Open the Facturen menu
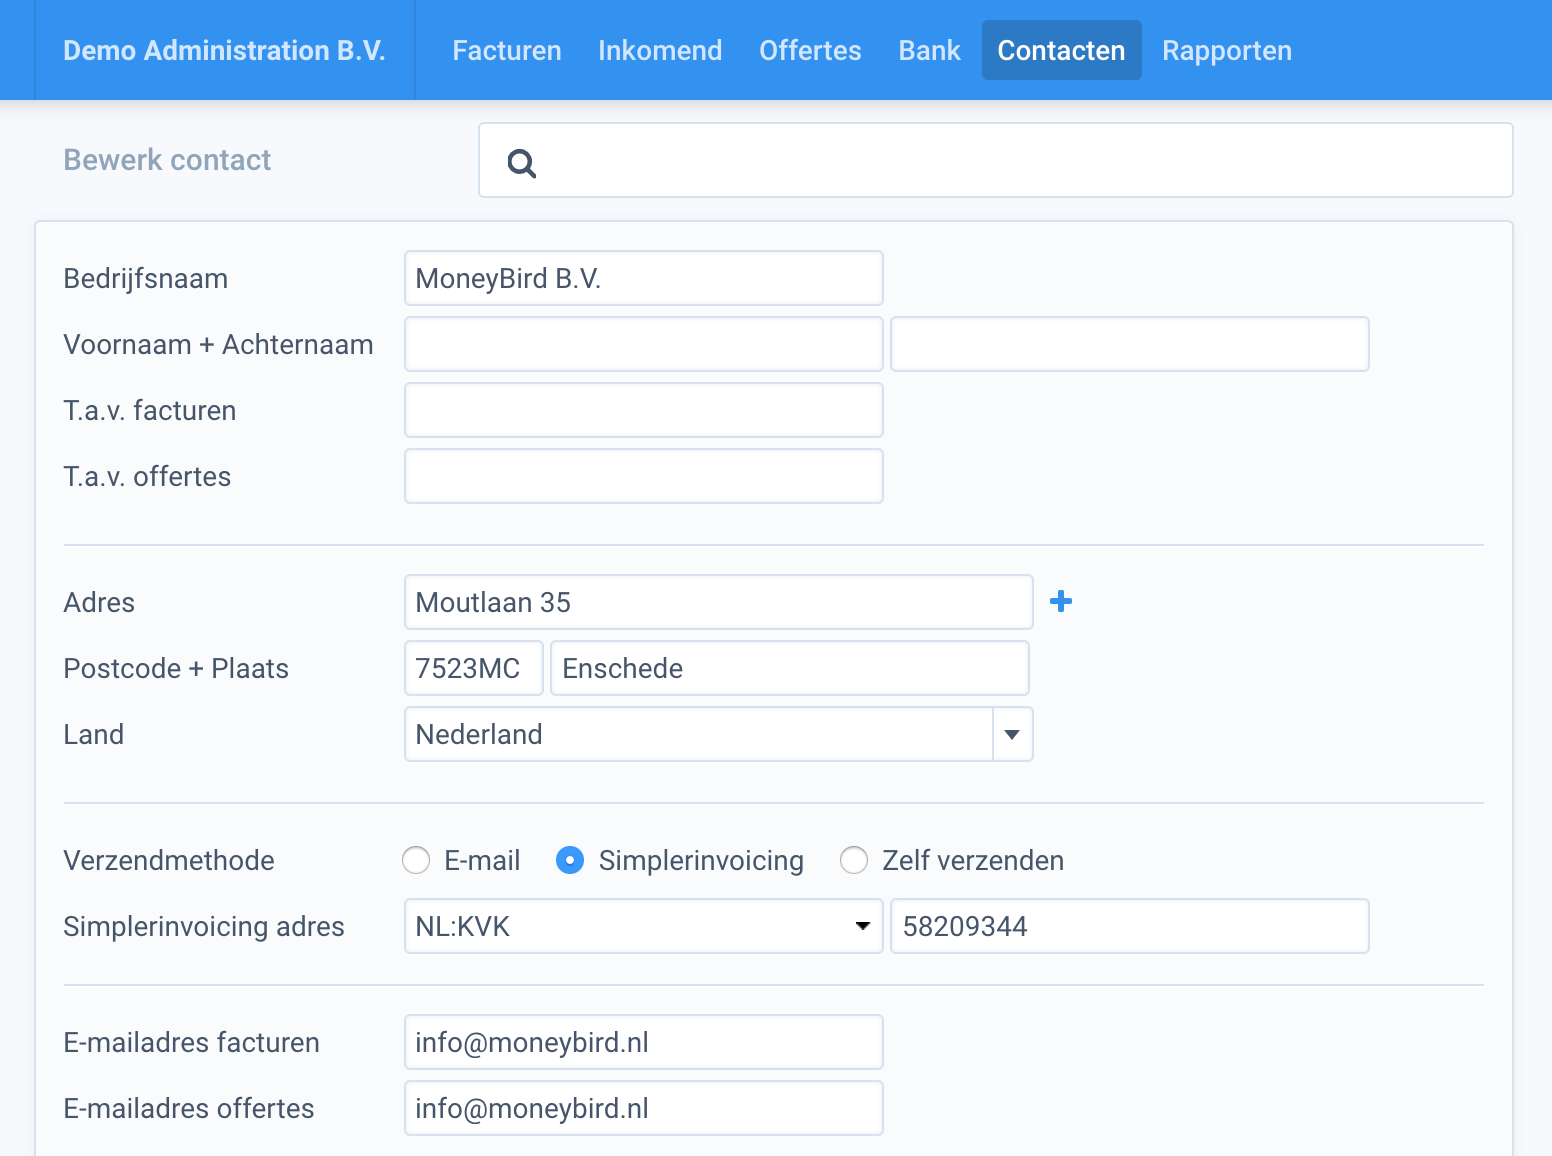The width and height of the screenshot is (1552, 1156). coord(507,50)
